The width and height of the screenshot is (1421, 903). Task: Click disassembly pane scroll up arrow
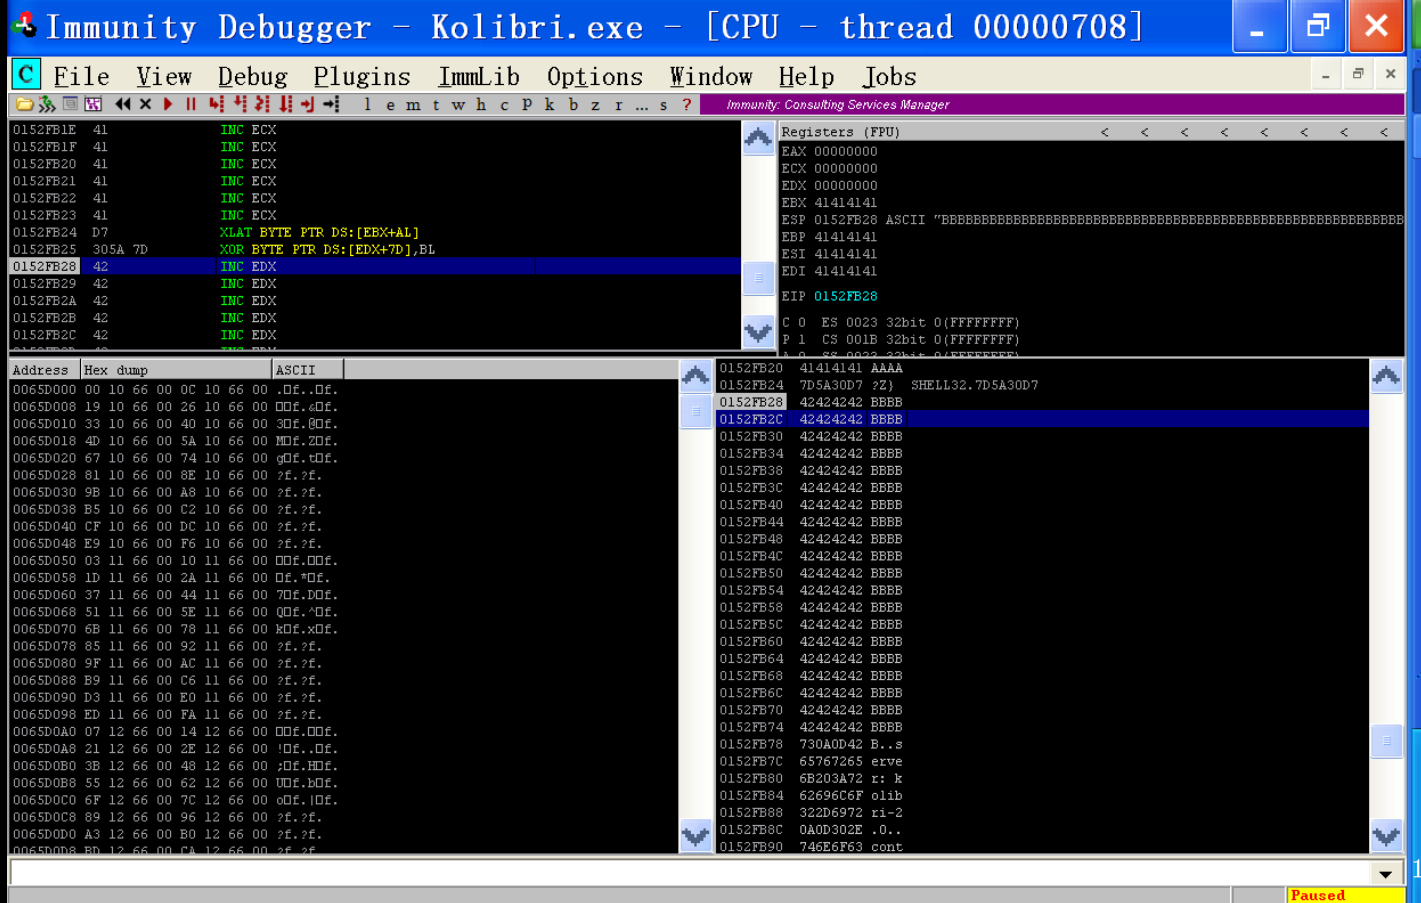[x=758, y=137]
